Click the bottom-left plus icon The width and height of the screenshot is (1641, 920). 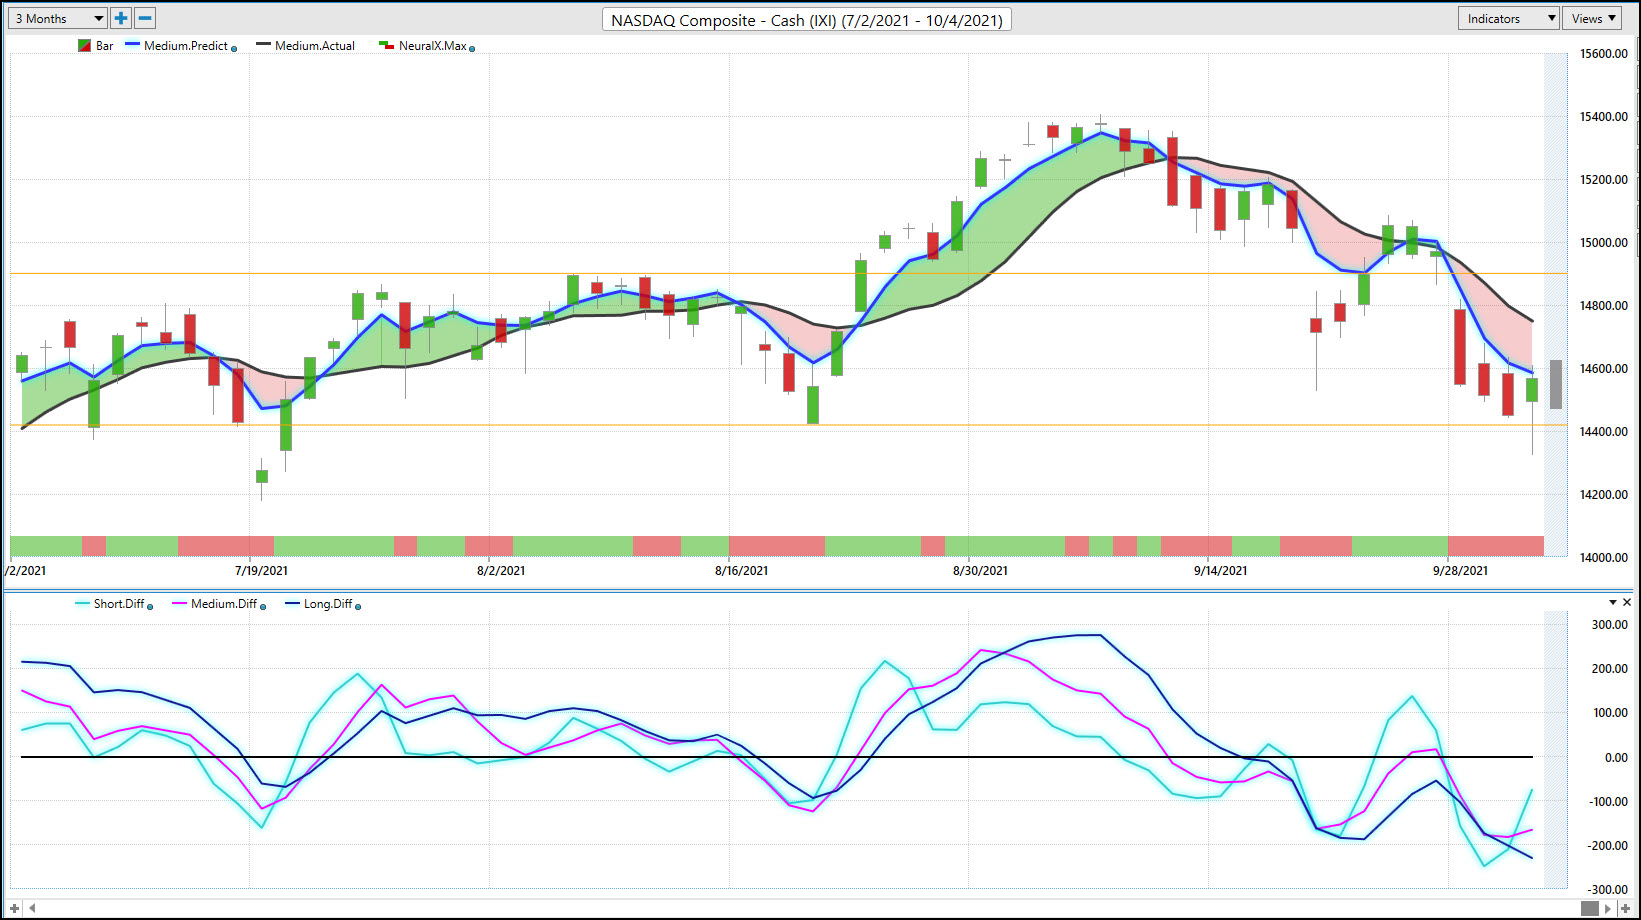coord(14,908)
